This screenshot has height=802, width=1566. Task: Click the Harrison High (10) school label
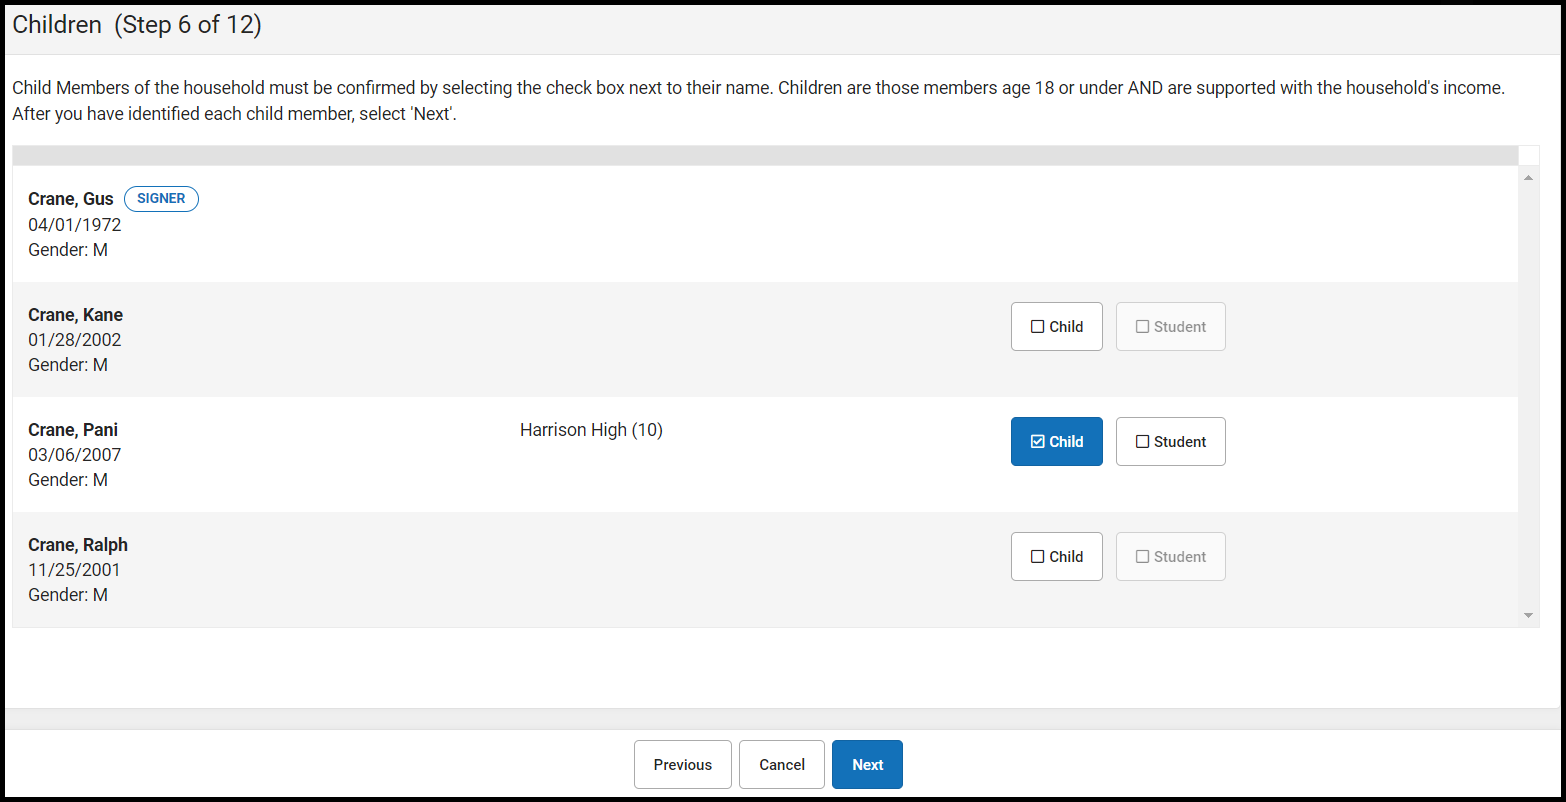pos(591,430)
